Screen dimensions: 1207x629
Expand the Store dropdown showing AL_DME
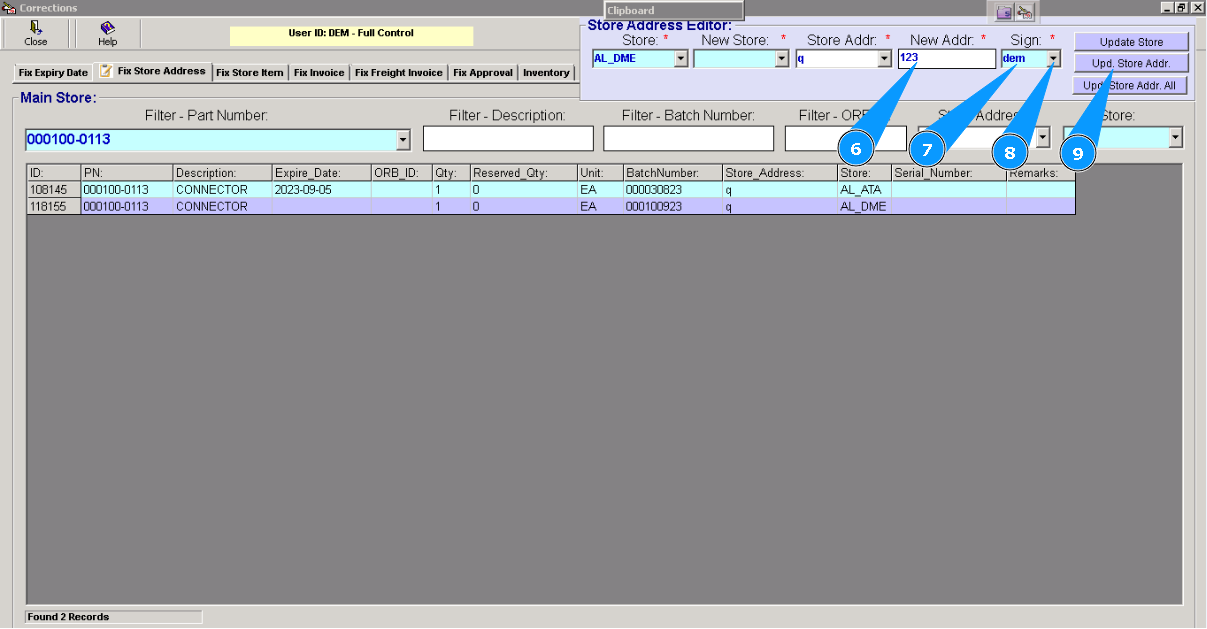coord(681,59)
